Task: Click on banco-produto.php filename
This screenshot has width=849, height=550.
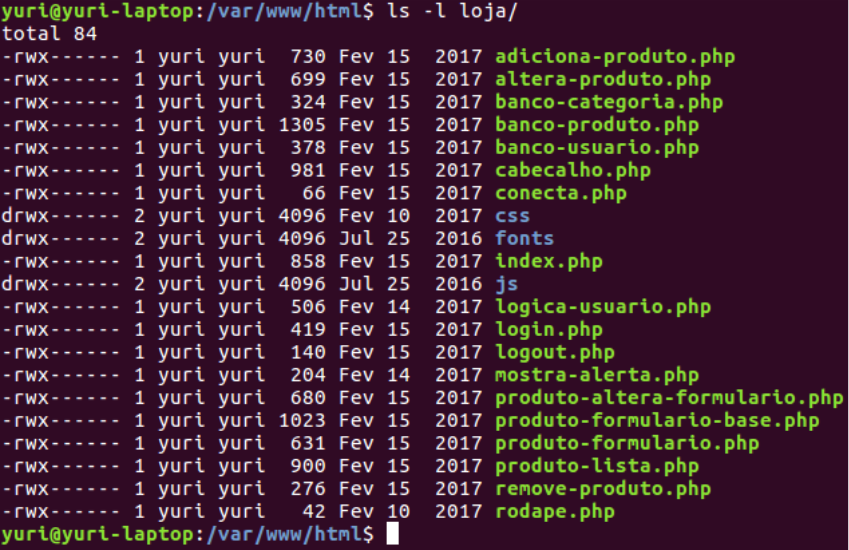Action: coord(596,125)
